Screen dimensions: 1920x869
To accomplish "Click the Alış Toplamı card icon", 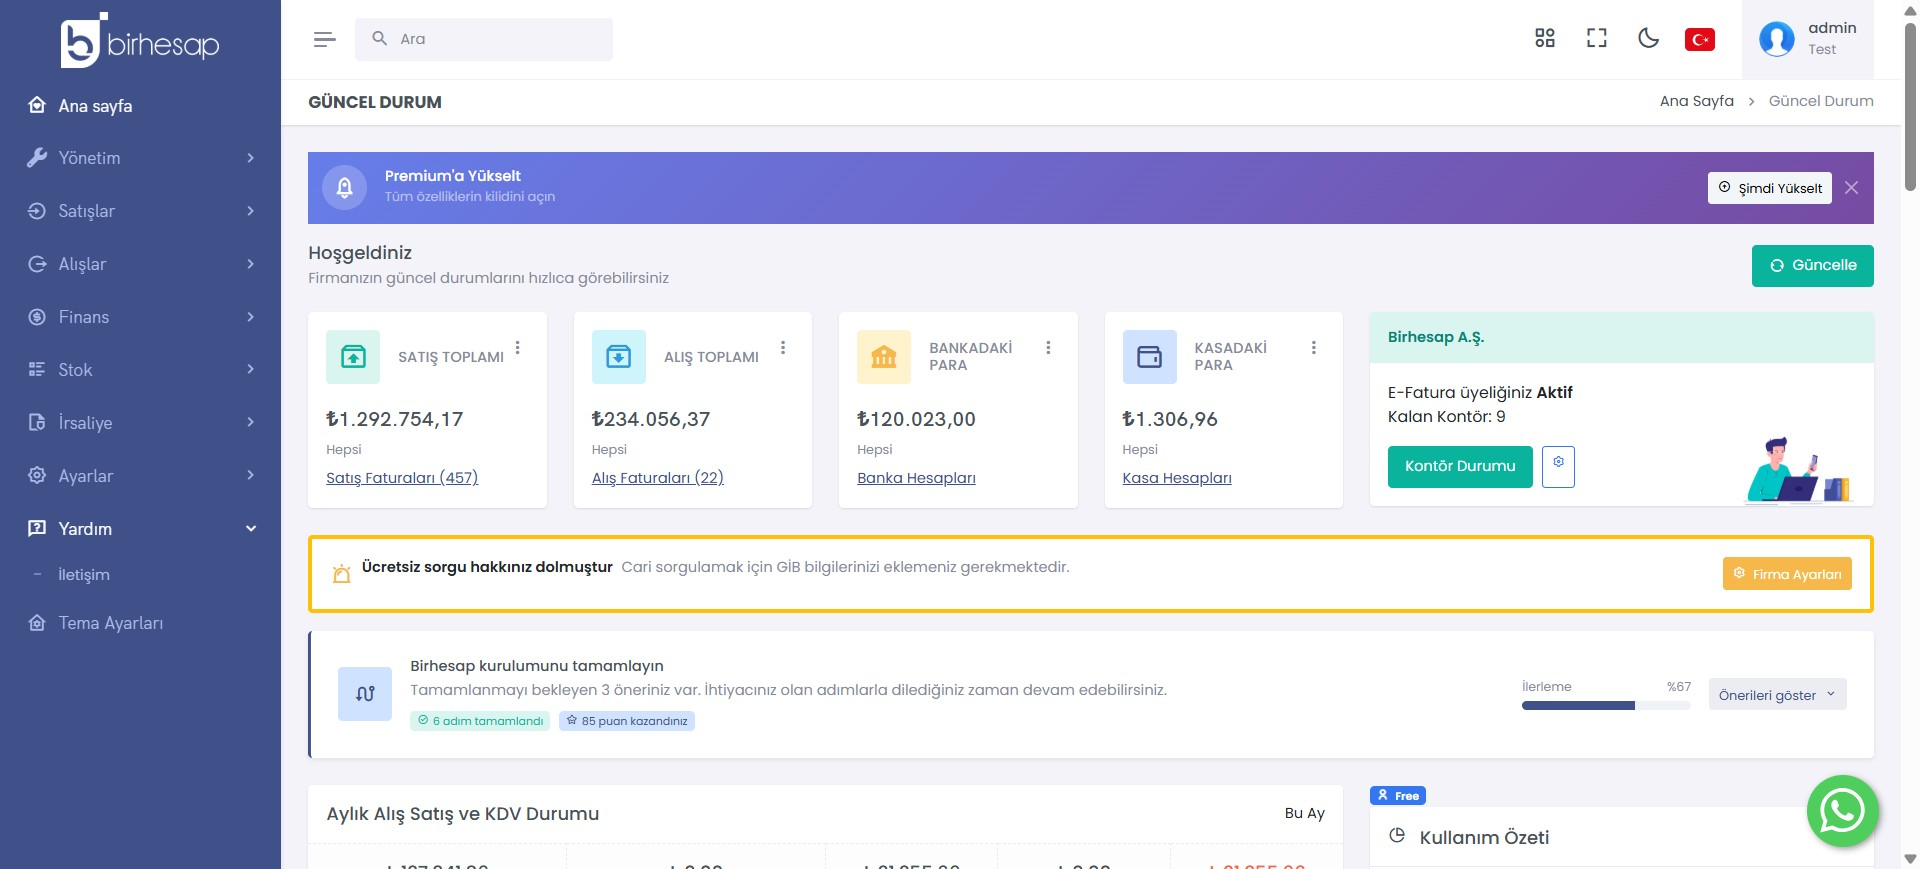I will click(x=619, y=357).
